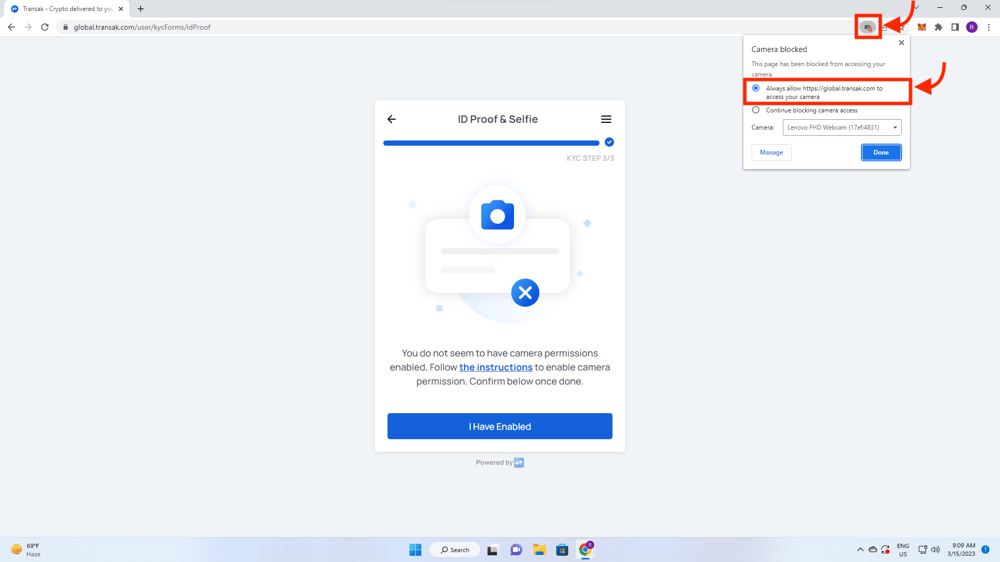Select Always allow global.transak.com camera access
1000x562 pixels.
756,89
